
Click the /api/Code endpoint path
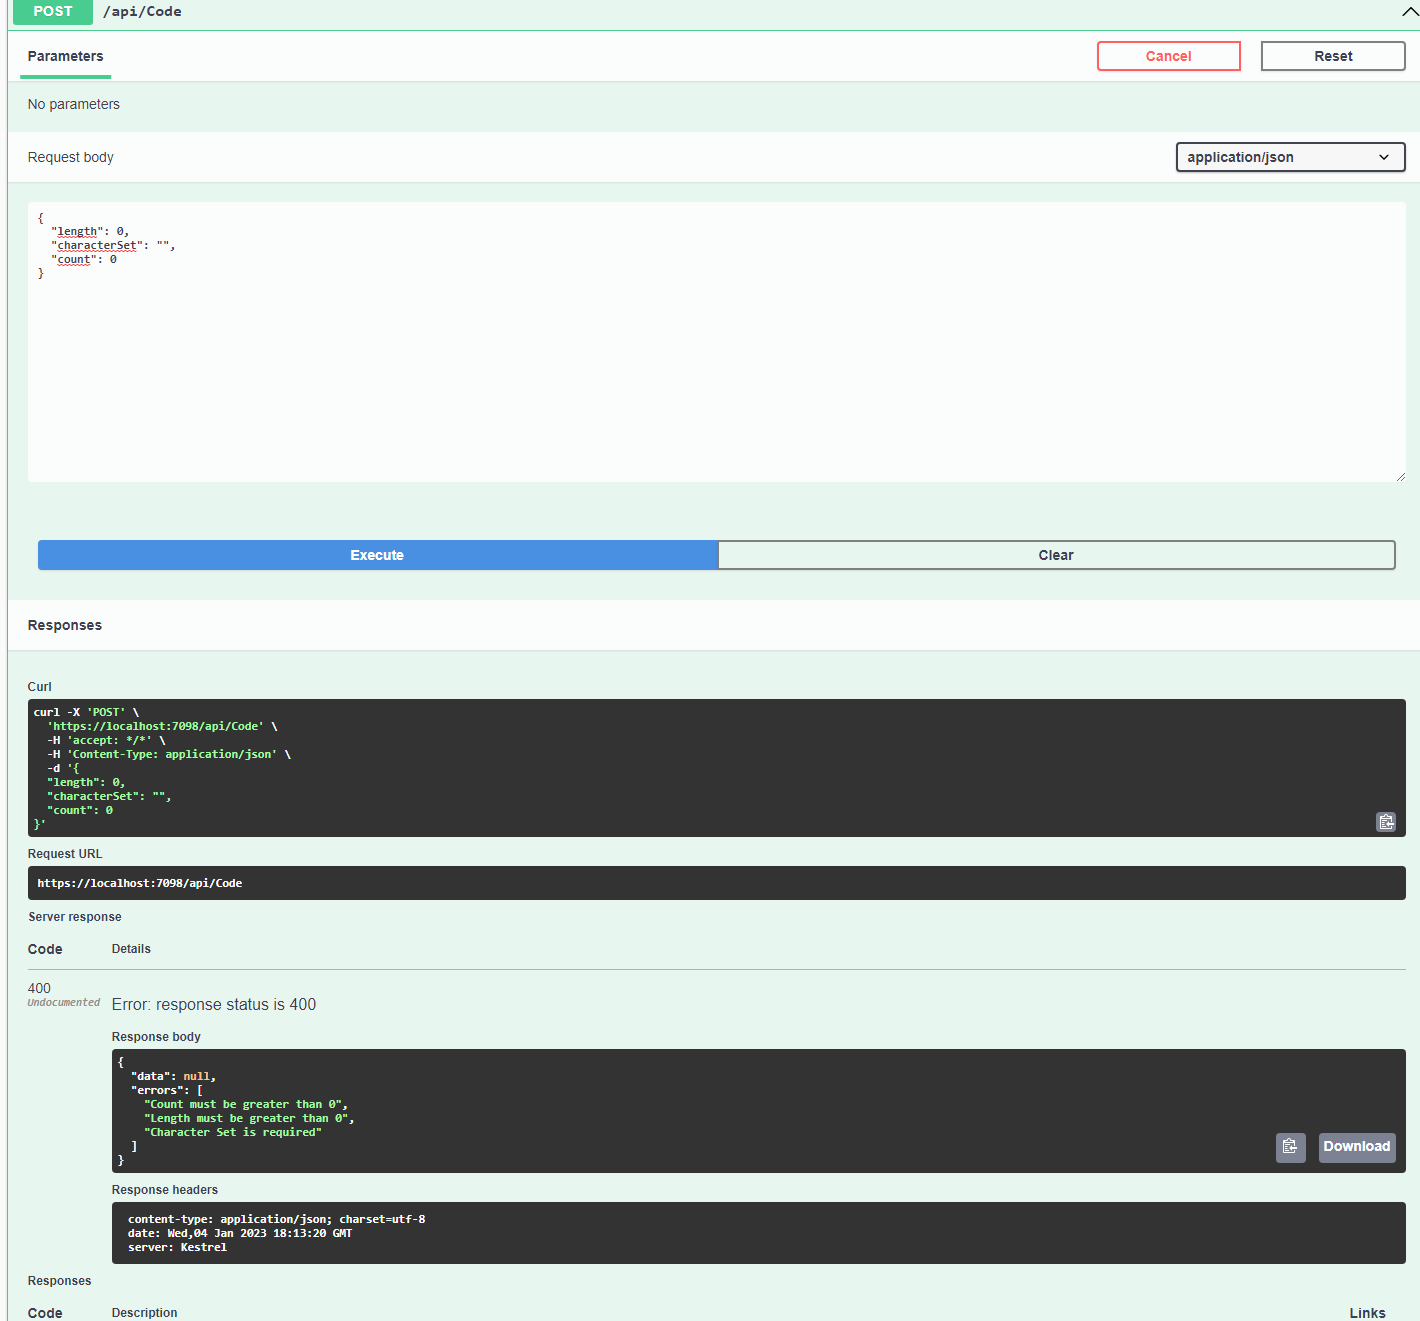click(x=142, y=12)
